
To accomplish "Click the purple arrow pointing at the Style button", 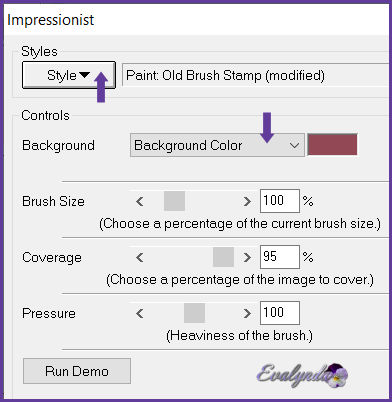I will point(101,88).
